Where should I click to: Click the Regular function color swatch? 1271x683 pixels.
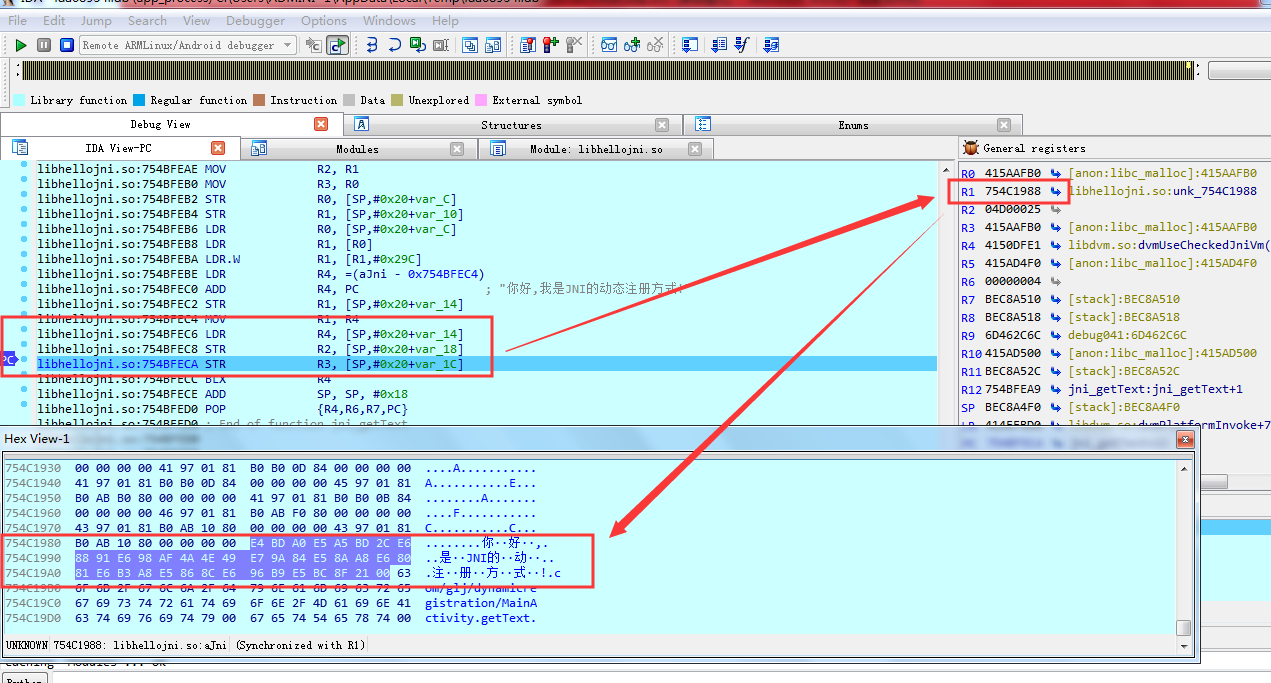(139, 100)
